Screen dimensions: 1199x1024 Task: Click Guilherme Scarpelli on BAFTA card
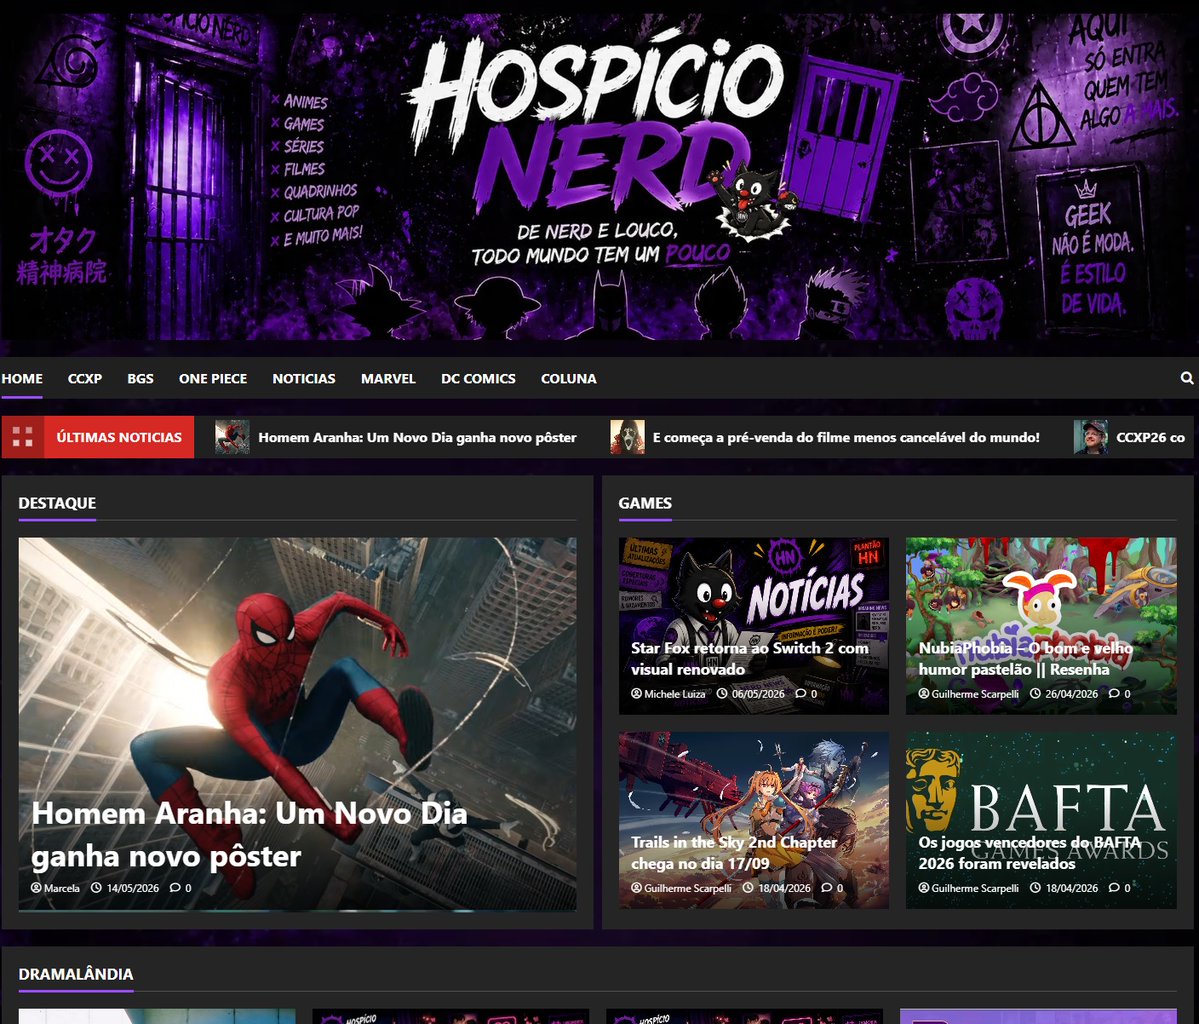975,888
